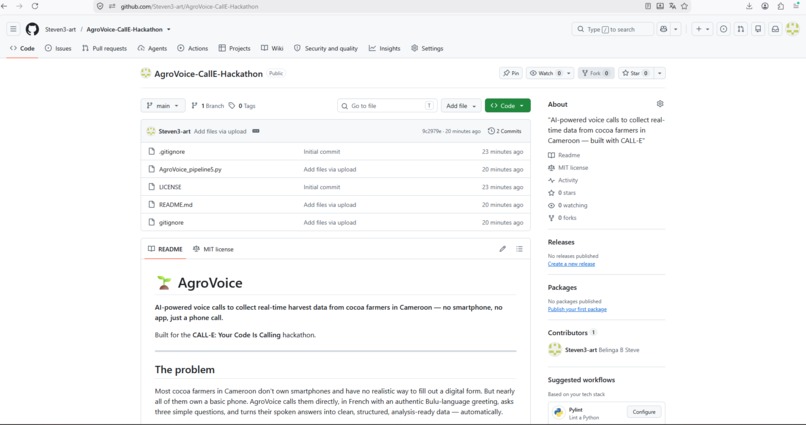Open the Activity link in About
806x425 pixels.
click(568, 180)
